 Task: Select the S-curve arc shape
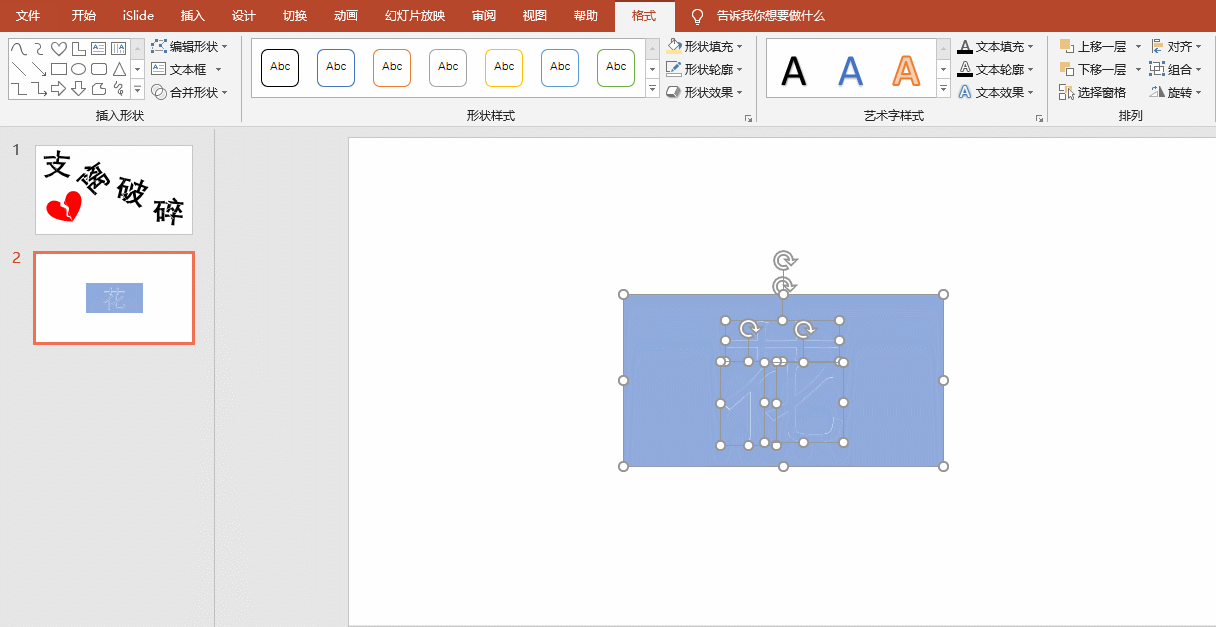tap(39, 49)
